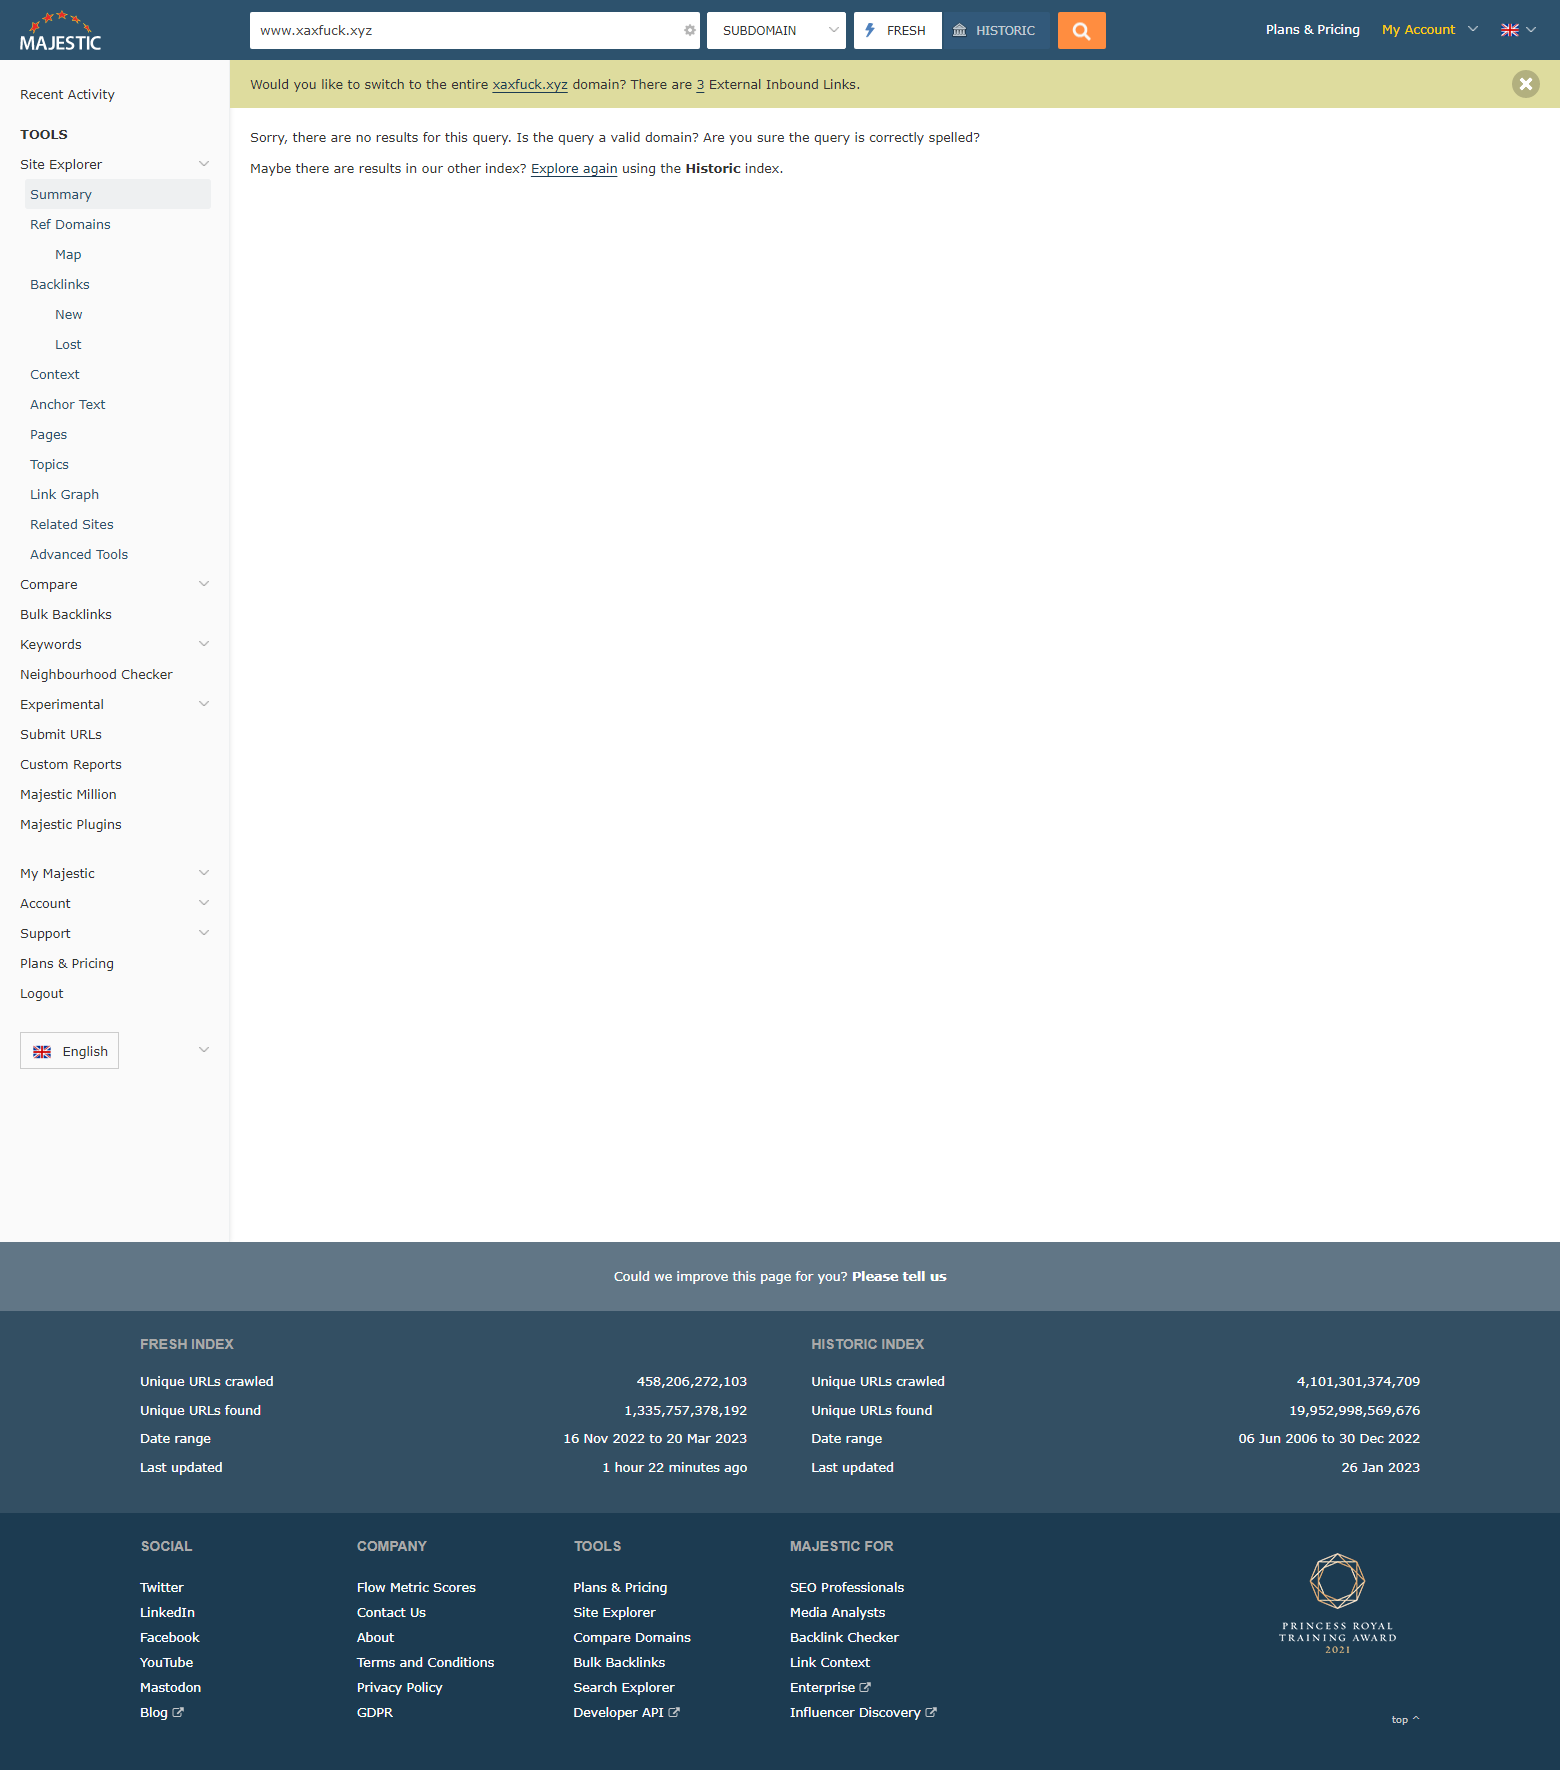1560x1770 pixels.
Task: Expand the My Account menu
Action: [1429, 30]
